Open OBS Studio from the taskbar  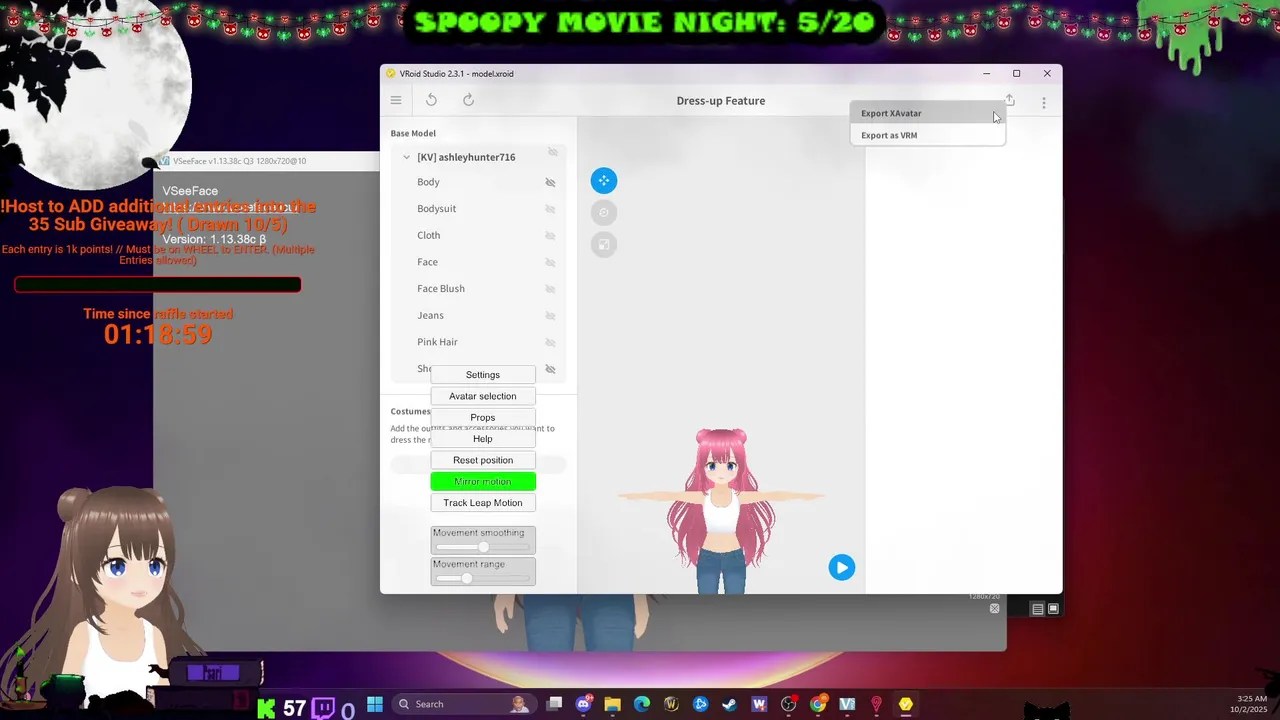click(789, 704)
